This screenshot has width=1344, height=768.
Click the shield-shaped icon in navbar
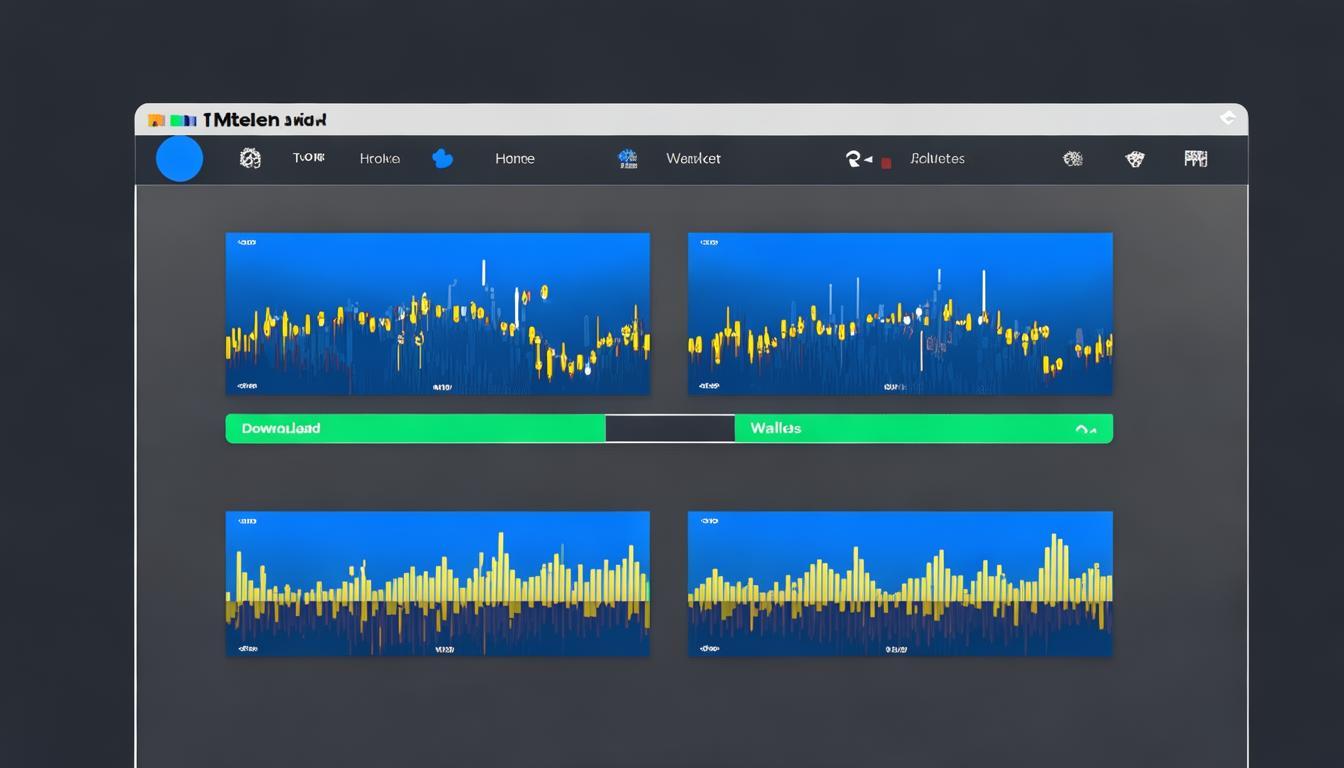[x=1135, y=158]
